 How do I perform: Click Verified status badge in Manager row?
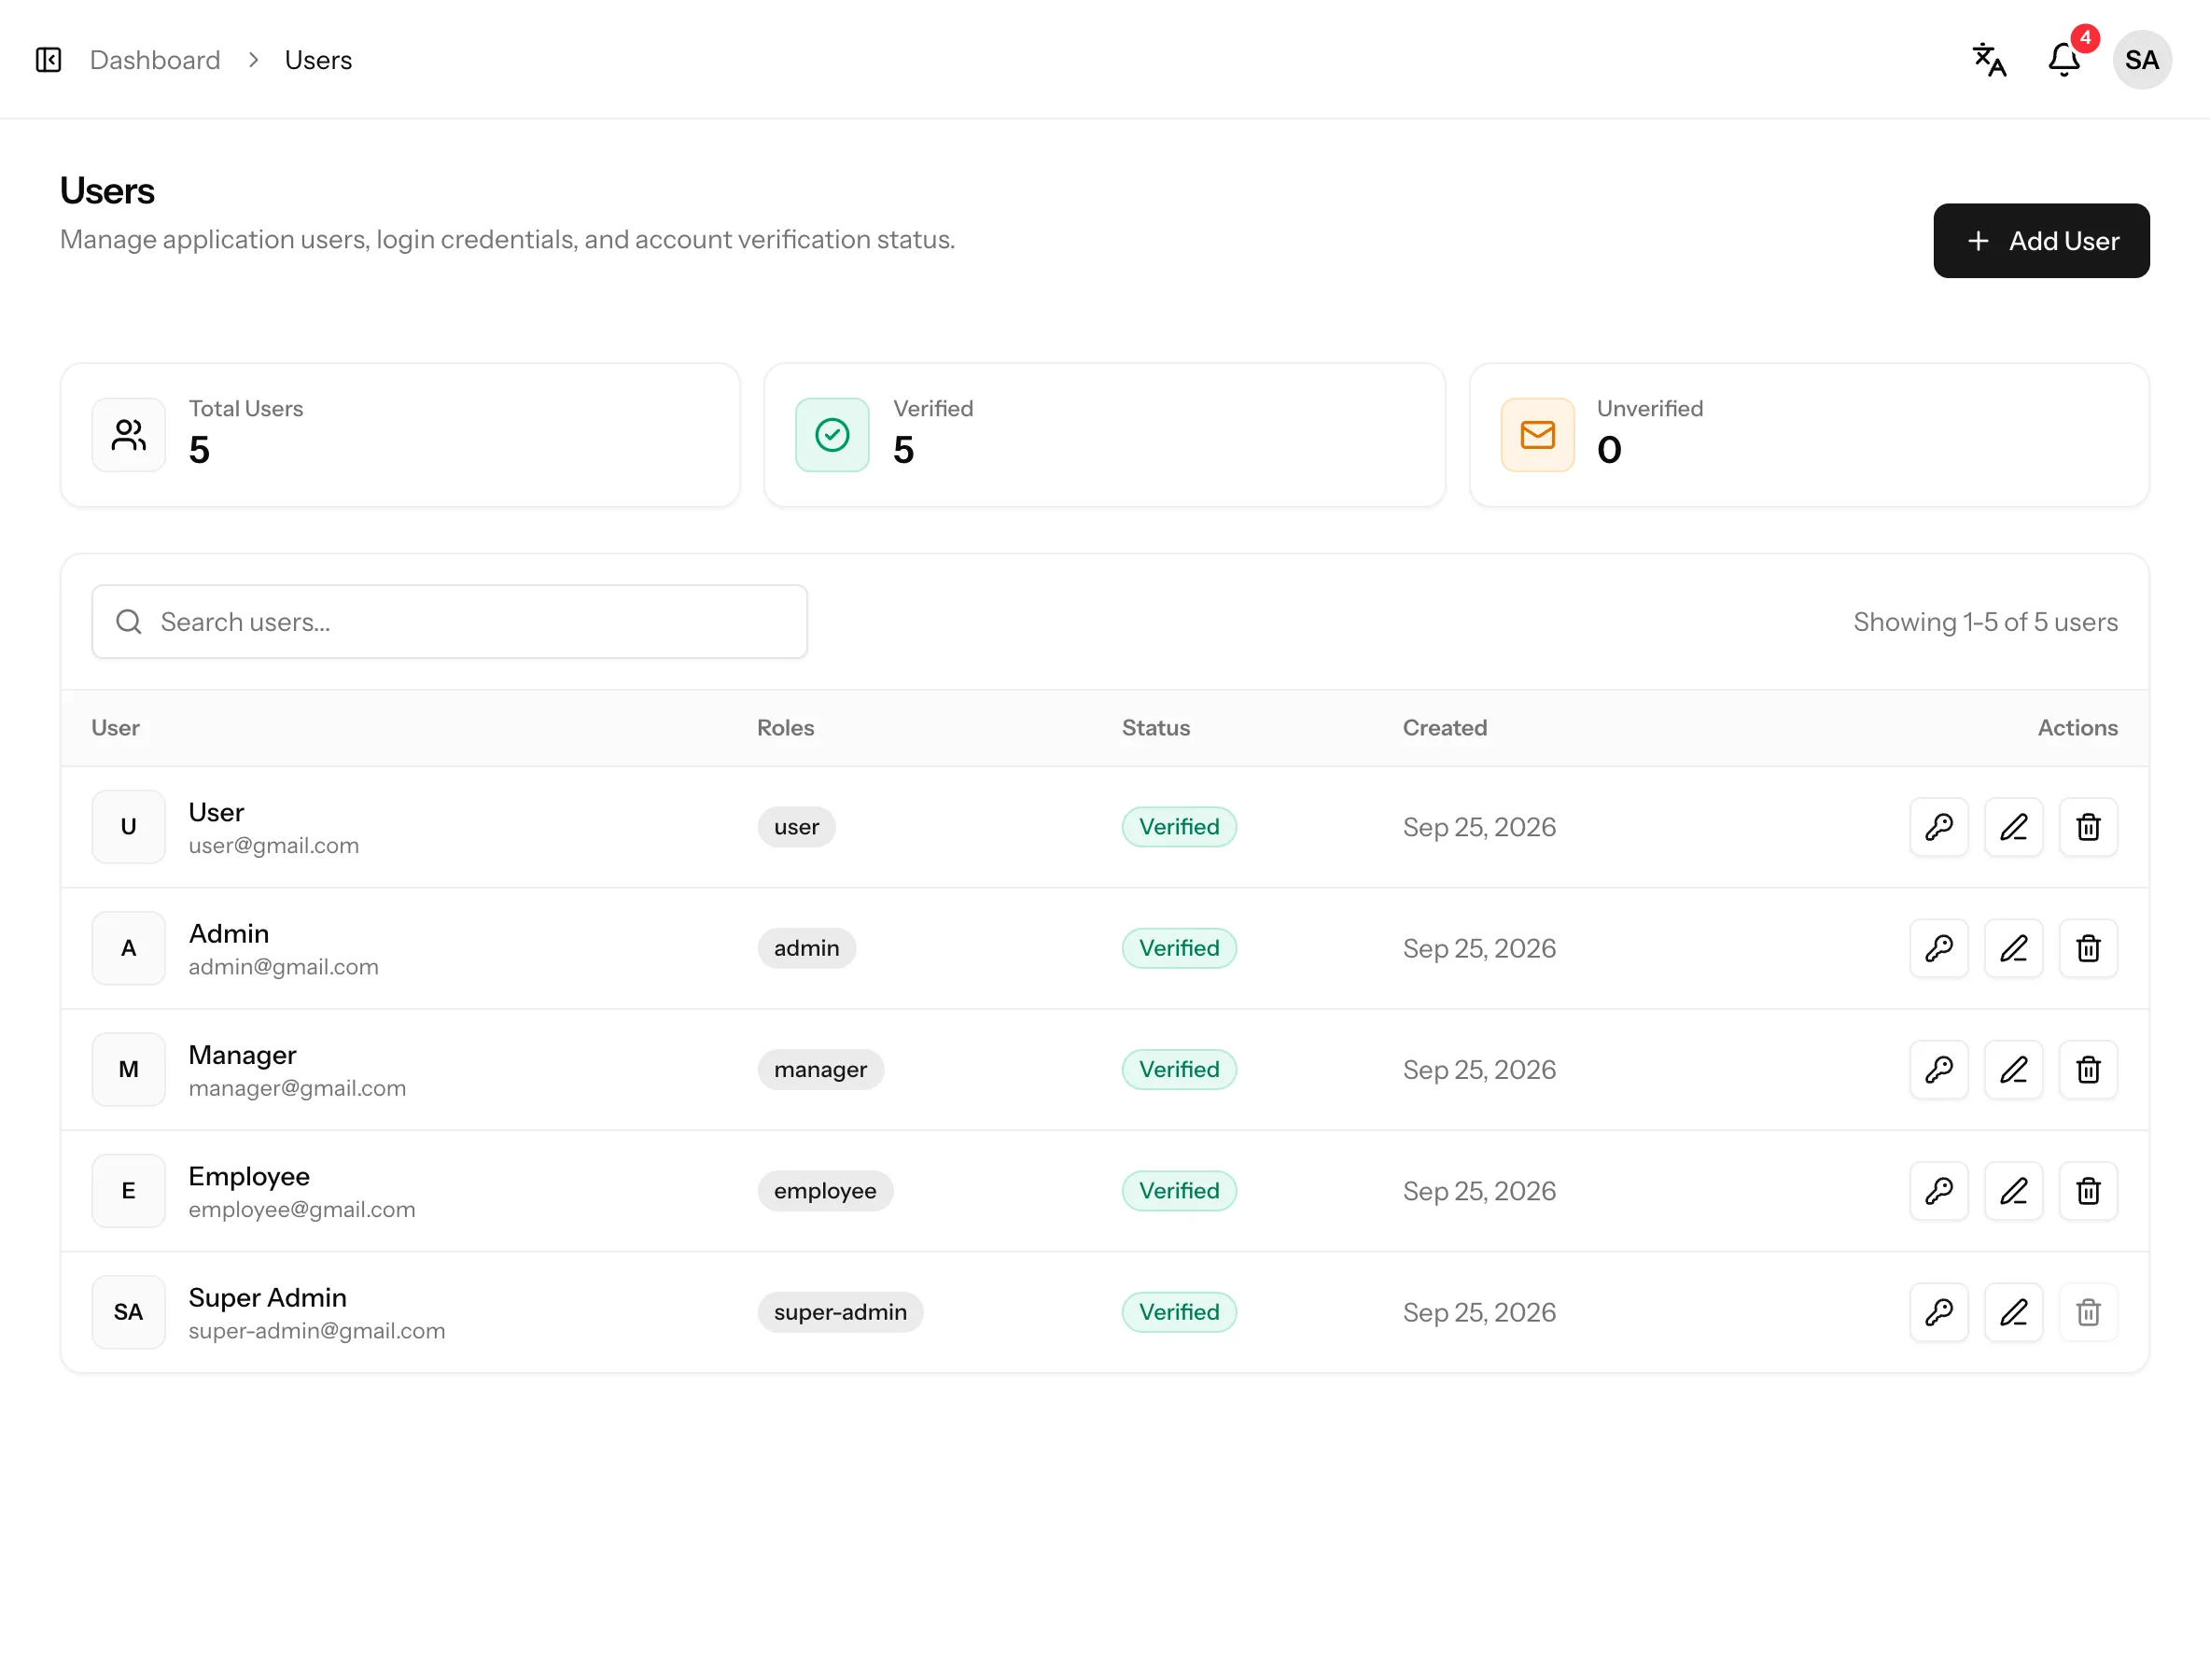click(x=1179, y=1070)
